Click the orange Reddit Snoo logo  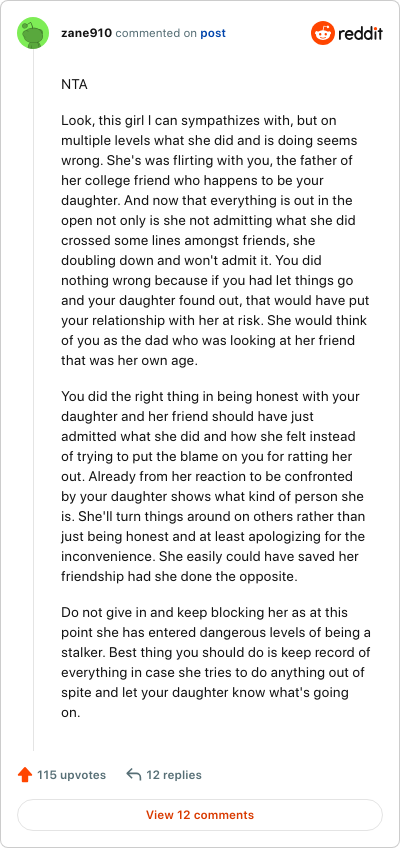pos(323,34)
